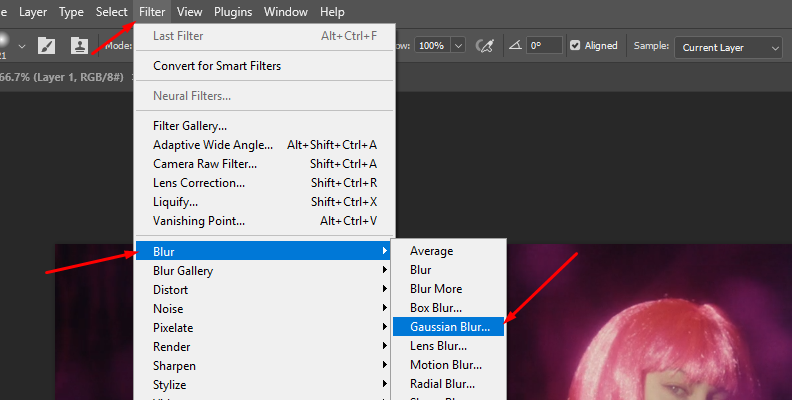Expand the Pixelate submenu
This screenshot has height=400, width=792.
tap(264, 328)
